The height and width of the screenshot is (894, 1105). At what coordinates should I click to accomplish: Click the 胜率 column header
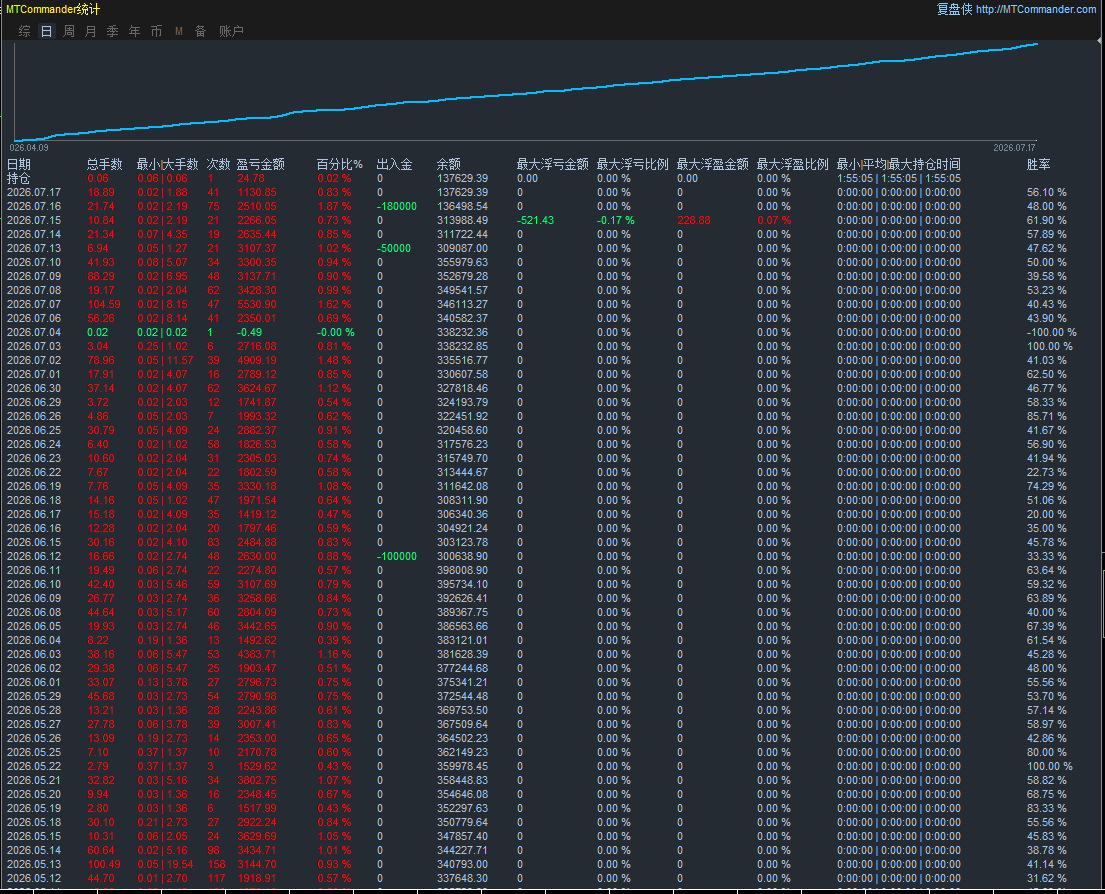(x=1038, y=164)
